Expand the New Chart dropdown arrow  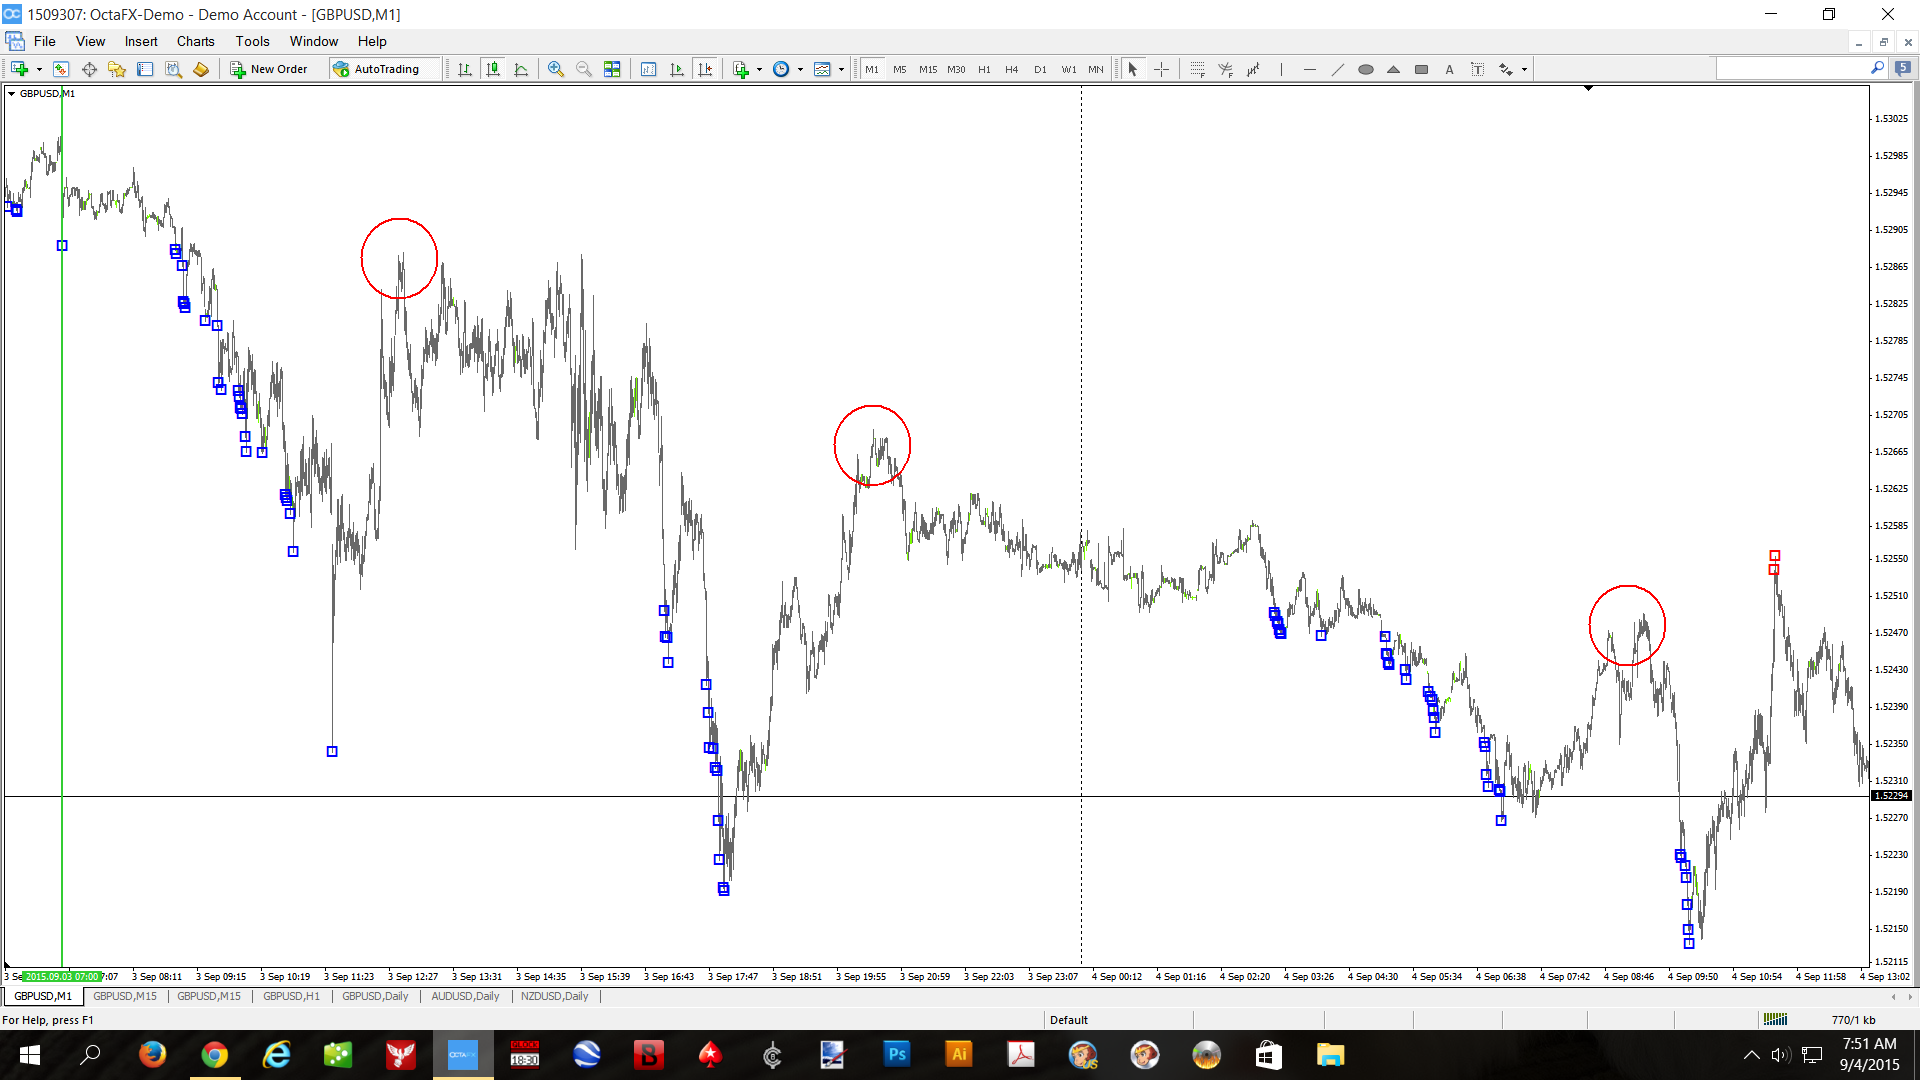pos(39,69)
